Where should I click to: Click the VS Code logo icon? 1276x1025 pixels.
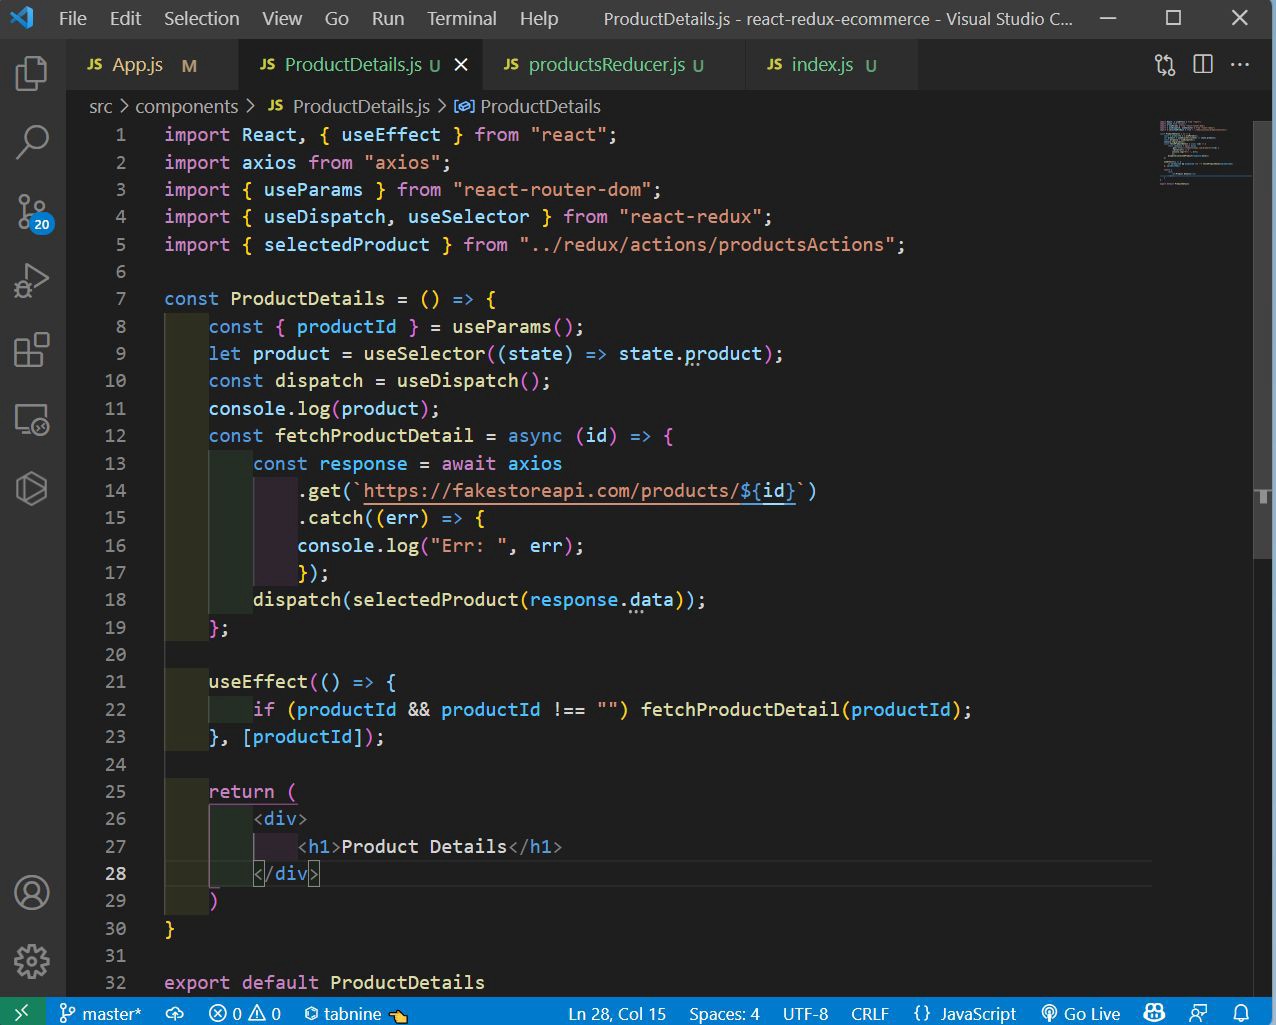point(22,18)
